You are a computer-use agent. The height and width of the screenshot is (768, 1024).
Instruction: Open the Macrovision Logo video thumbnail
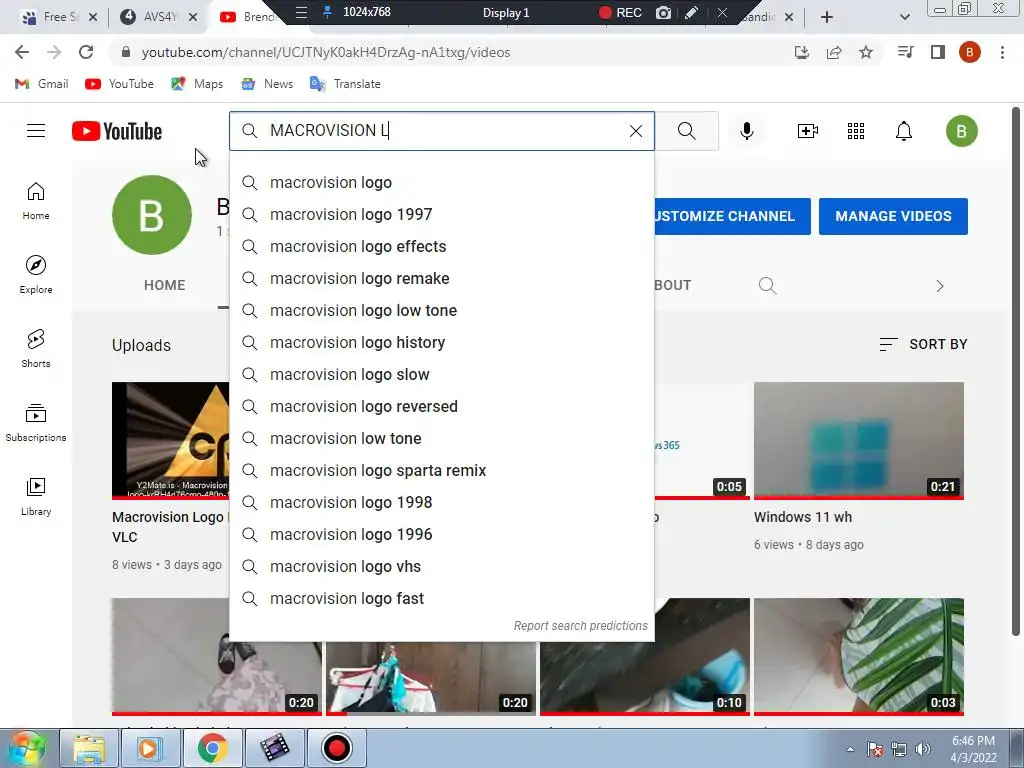170,441
